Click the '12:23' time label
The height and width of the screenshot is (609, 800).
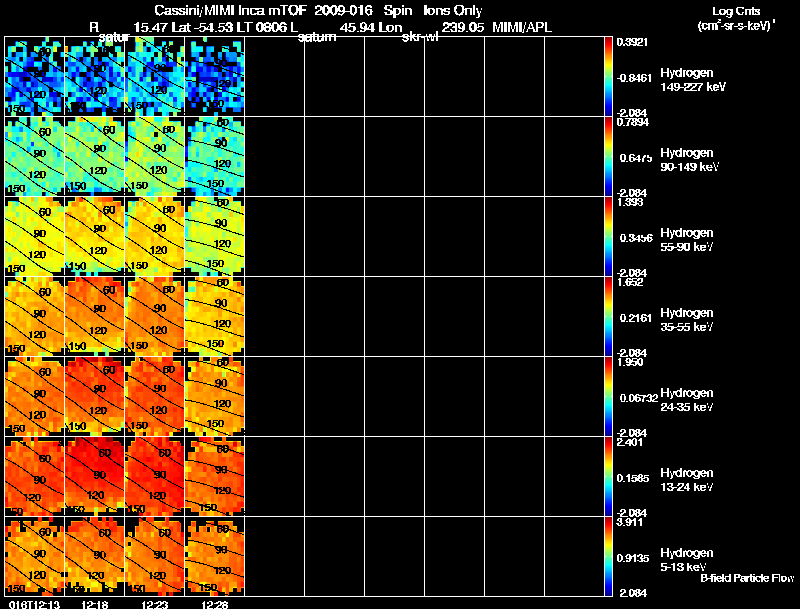[x=155, y=604]
